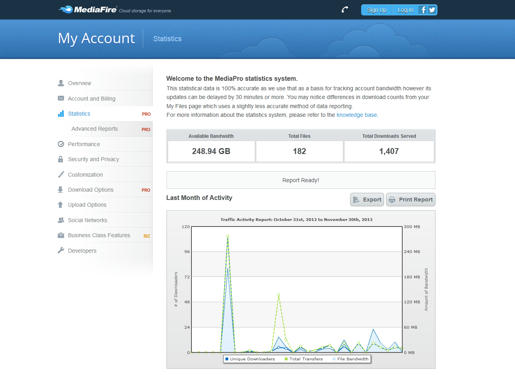Click the Developers wrench icon
515x375 pixels.
tap(61, 250)
